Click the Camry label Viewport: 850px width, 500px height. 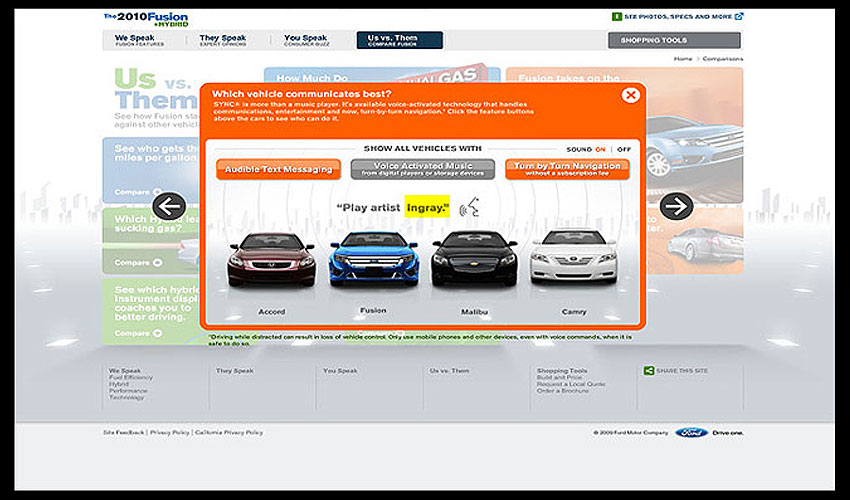coord(574,312)
